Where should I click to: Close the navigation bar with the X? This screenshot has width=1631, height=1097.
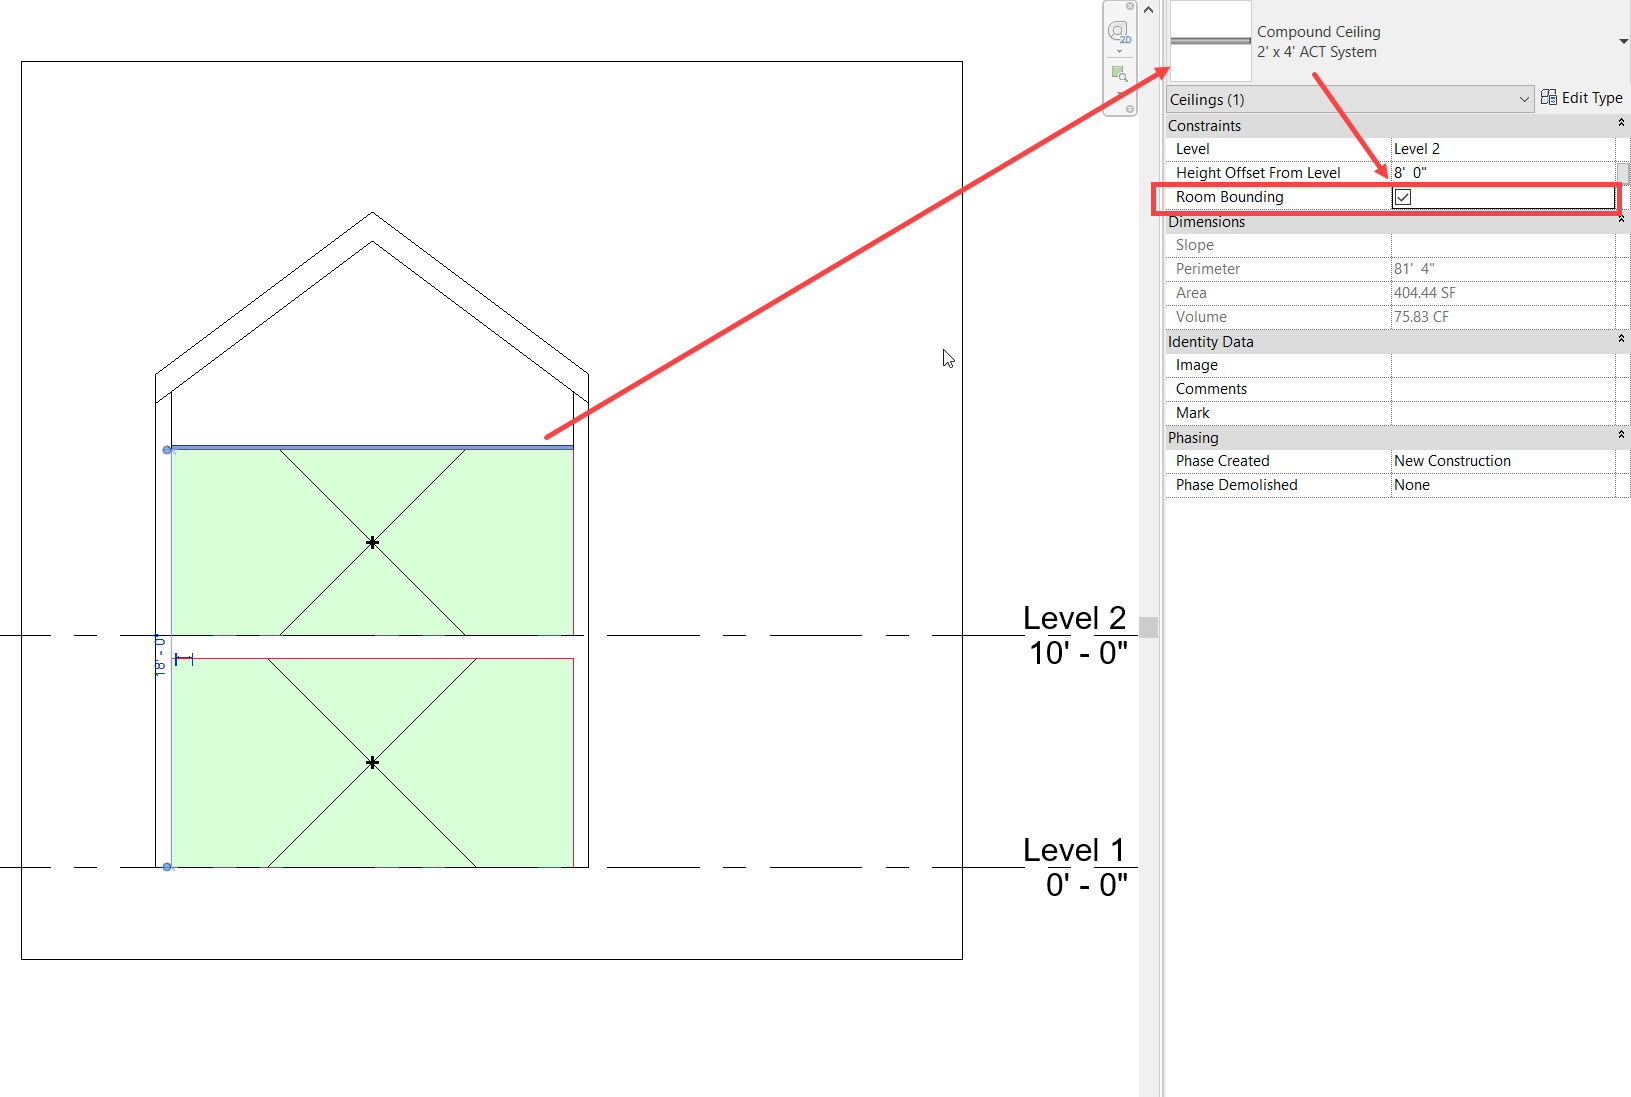click(1130, 6)
